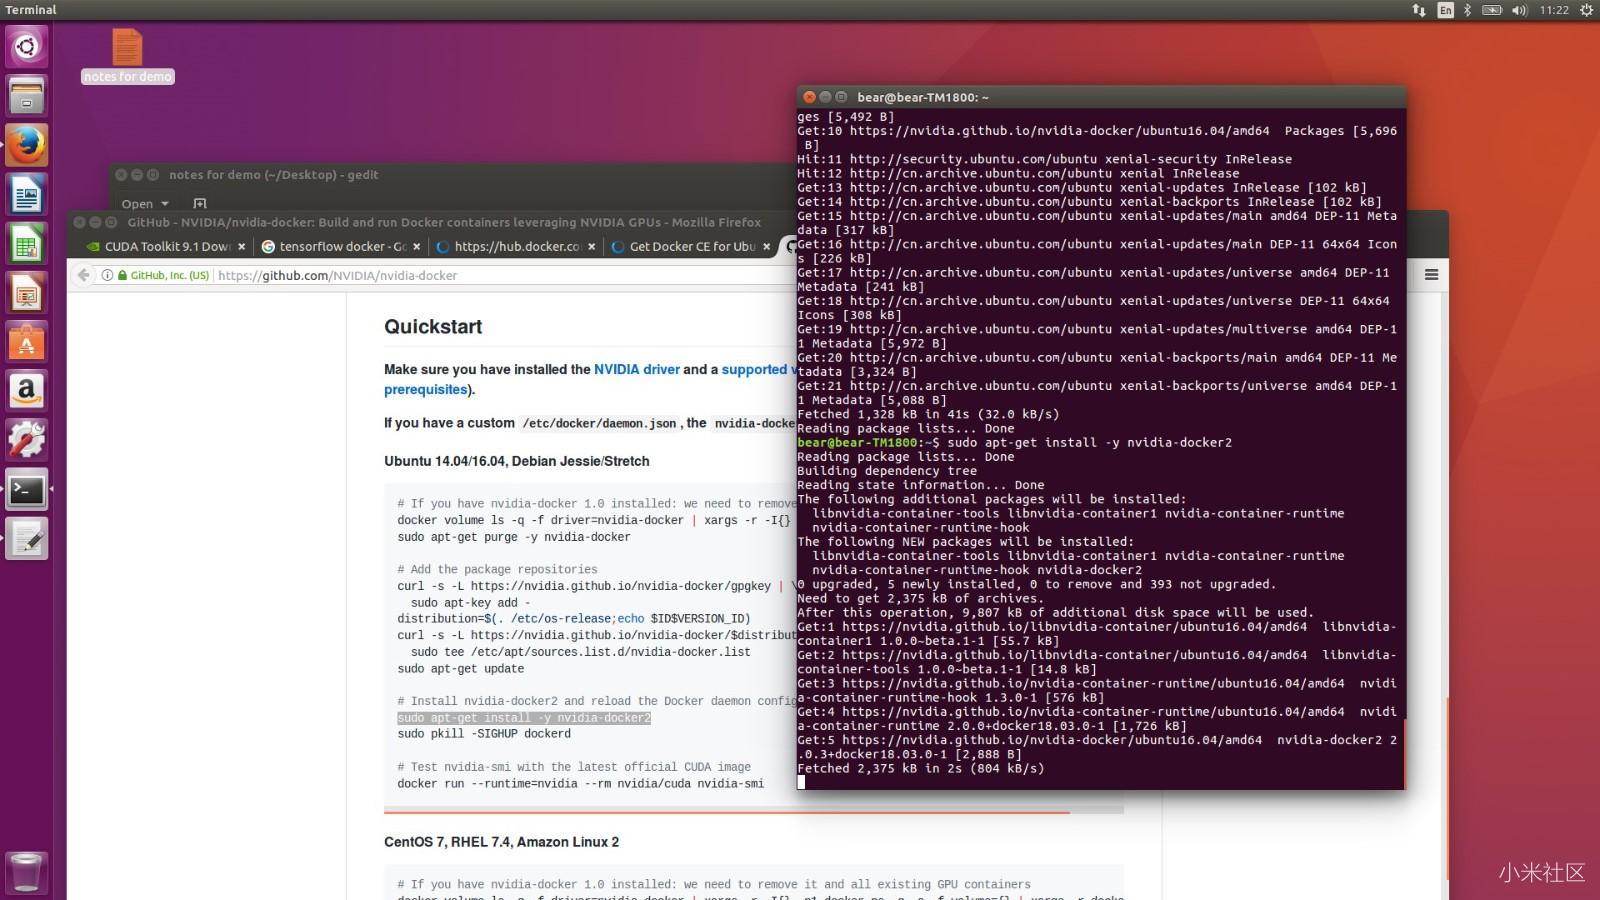The height and width of the screenshot is (900, 1600).
Task: Click the Quickstart heading
Action: pos(433,327)
